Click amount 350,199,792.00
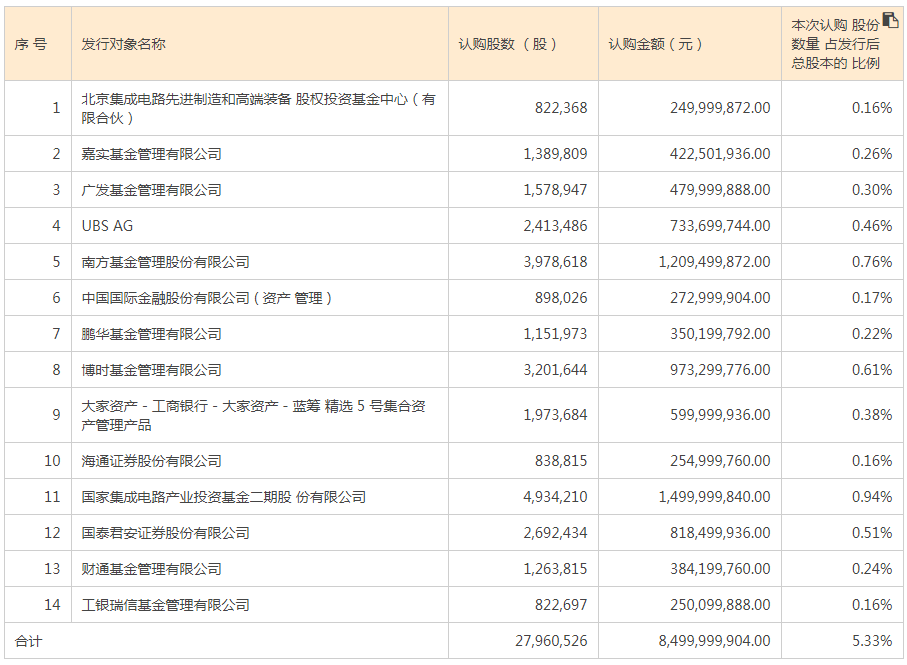Screen dimensions: 907x665 720,334
